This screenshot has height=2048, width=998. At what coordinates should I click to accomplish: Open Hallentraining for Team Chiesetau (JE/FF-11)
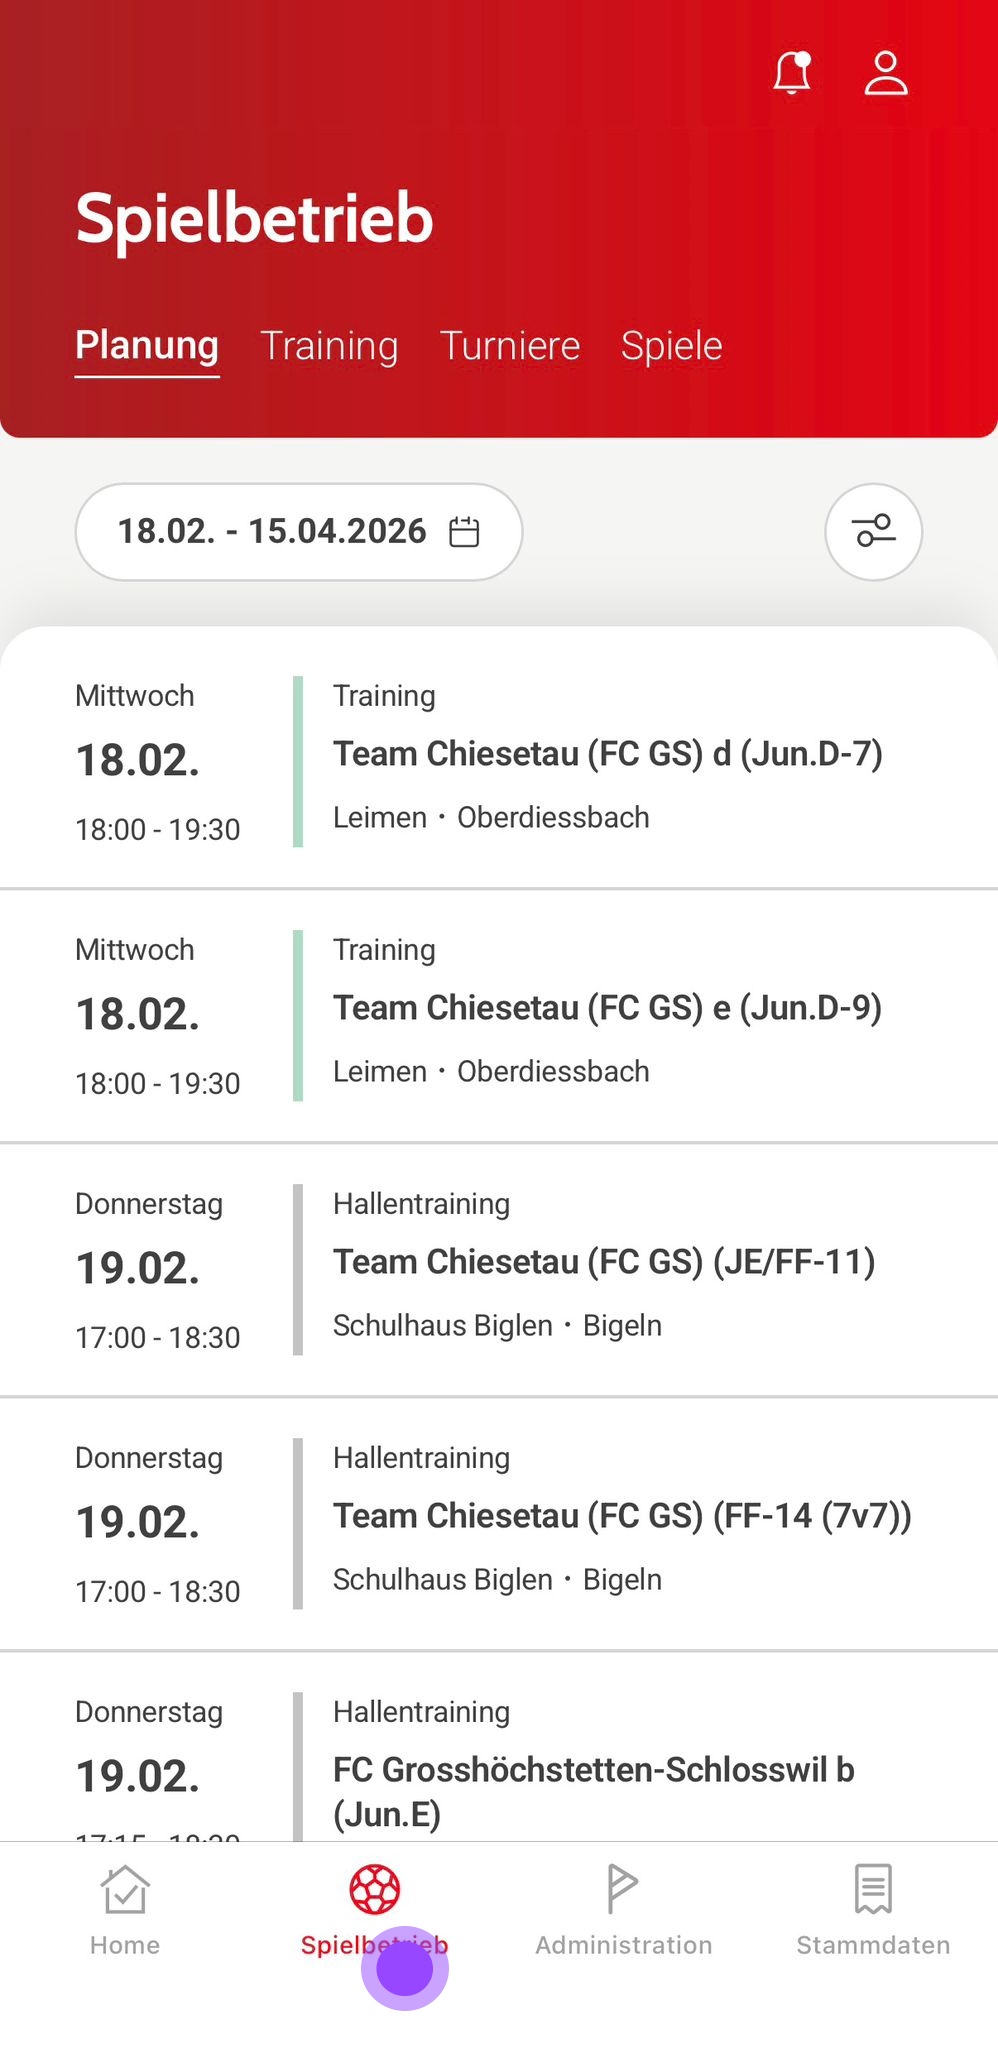pyautogui.click(x=604, y=1263)
